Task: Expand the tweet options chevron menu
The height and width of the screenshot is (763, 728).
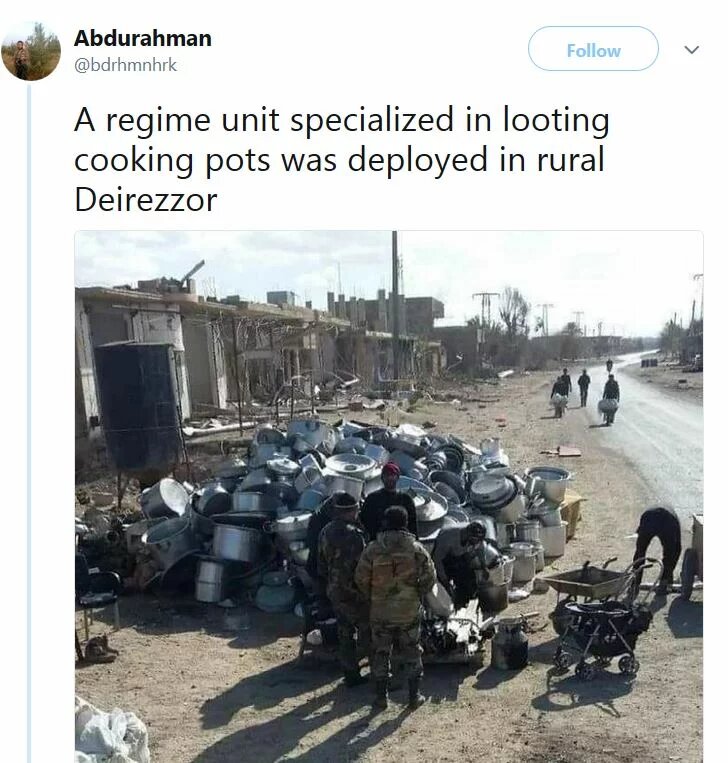Action: click(x=692, y=50)
